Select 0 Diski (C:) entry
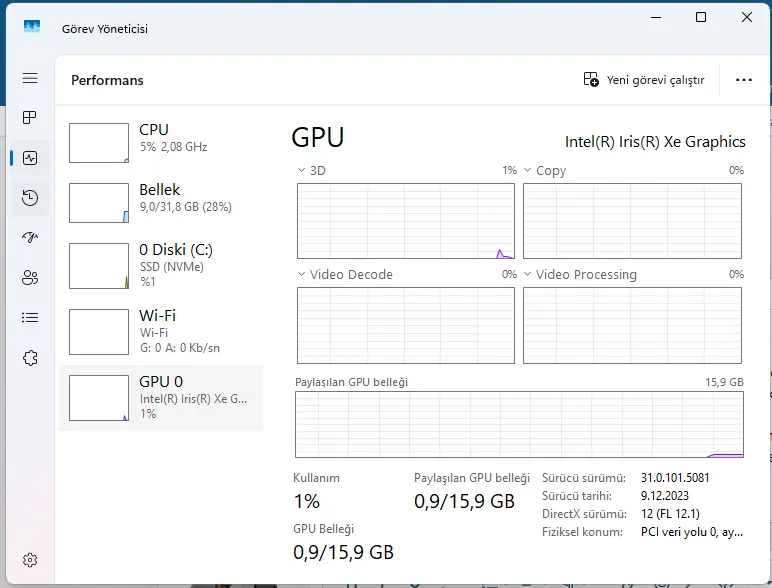The height and width of the screenshot is (588, 772). [x=161, y=265]
